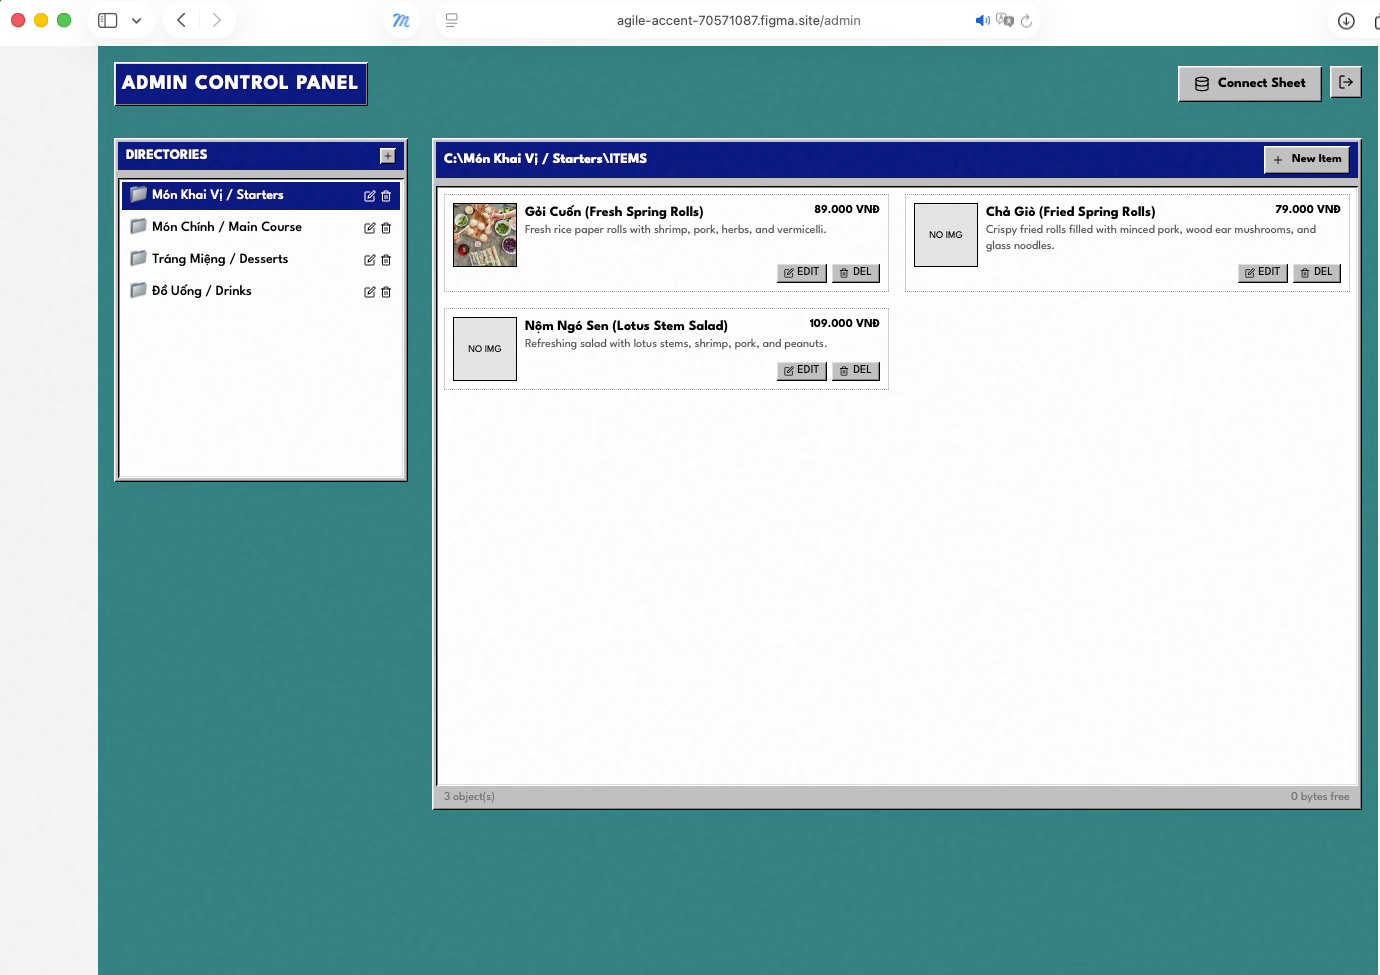Edit Gỏi Cuốn (Fresh Spring Rolls) item
The image size is (1380, 975).
(x=802, y=272)
